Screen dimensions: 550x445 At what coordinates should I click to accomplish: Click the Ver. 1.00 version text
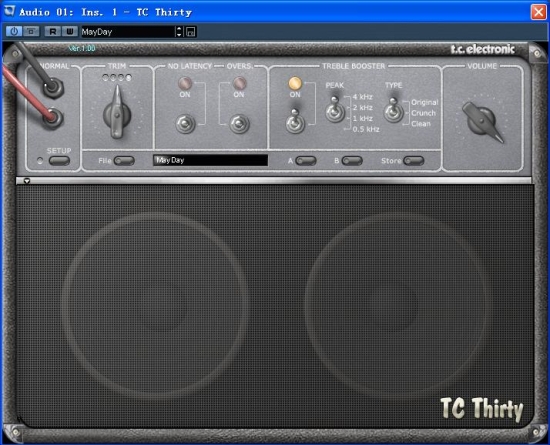(x=82, y=48)
